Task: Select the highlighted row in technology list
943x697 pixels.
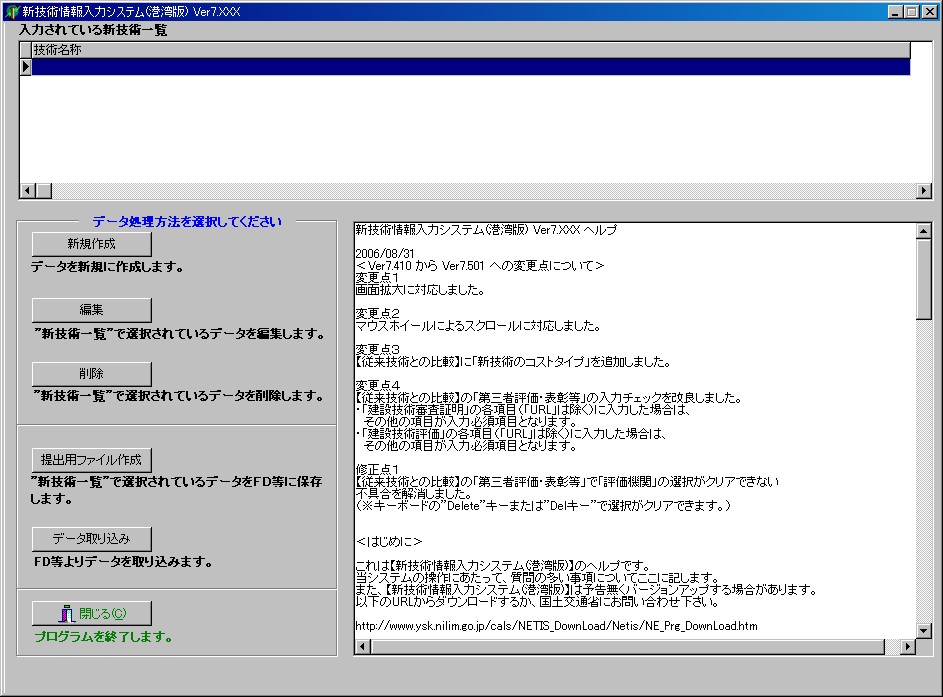Action: pos(470,67)
